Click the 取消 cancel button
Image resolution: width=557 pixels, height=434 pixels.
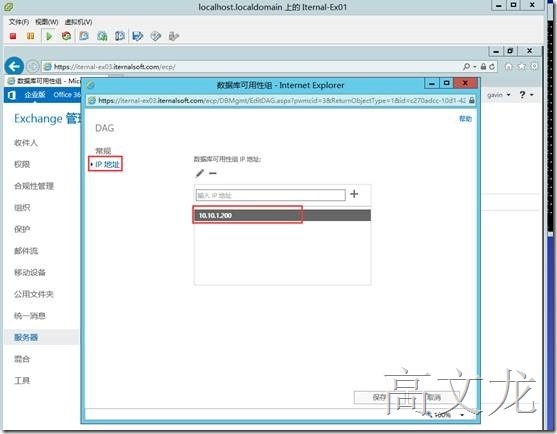point(434,397)
